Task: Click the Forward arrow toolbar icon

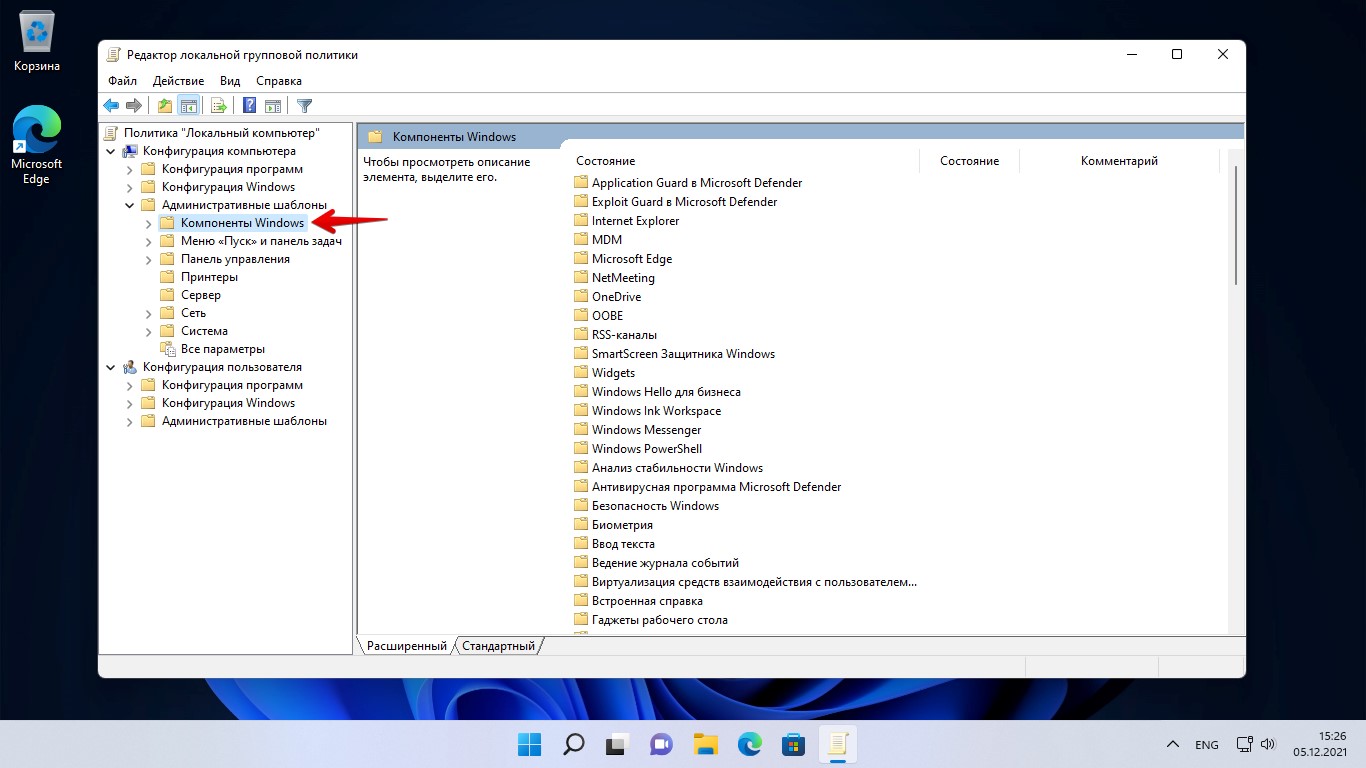Action: point(133,105)
